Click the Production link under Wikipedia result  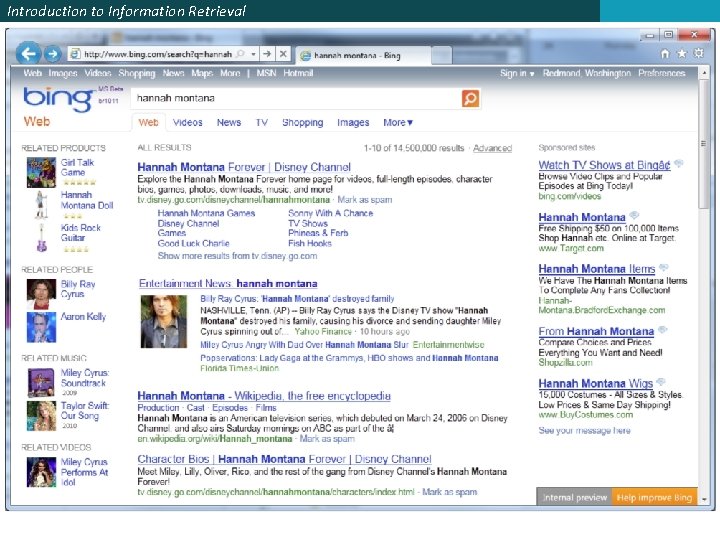pyautogui.click(x=158, y=408)
